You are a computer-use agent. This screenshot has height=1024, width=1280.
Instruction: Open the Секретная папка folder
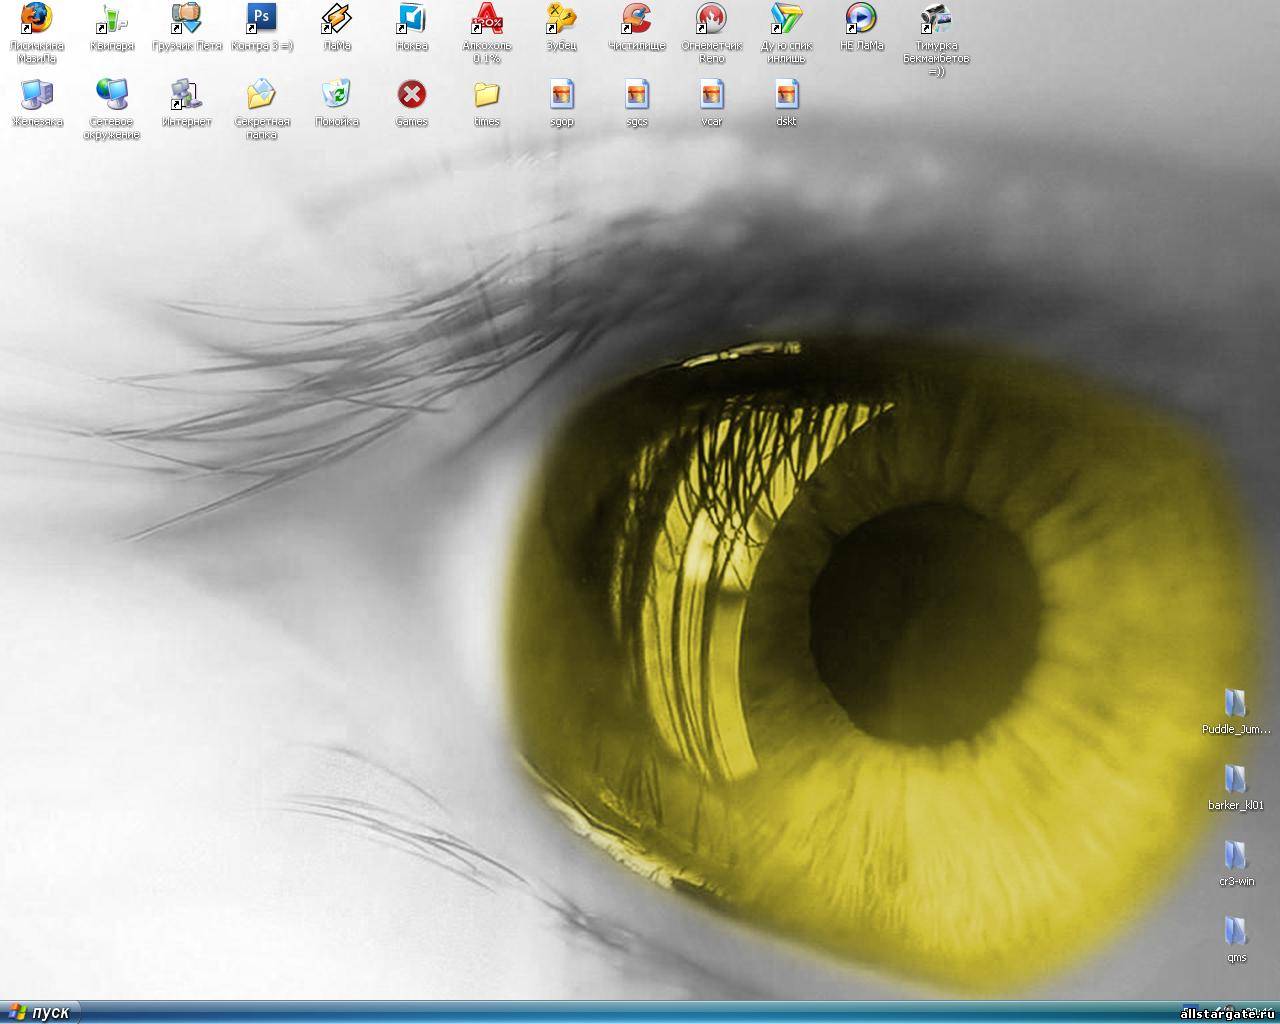tap(261, 95)
